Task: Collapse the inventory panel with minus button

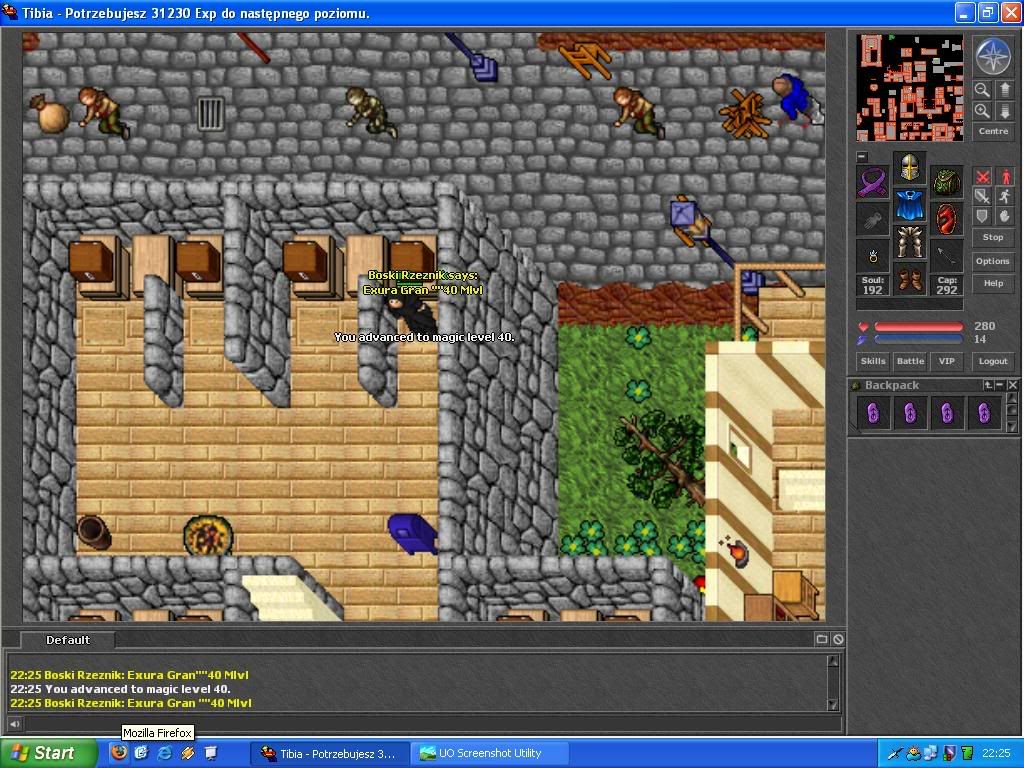Action: click(862, 157)
